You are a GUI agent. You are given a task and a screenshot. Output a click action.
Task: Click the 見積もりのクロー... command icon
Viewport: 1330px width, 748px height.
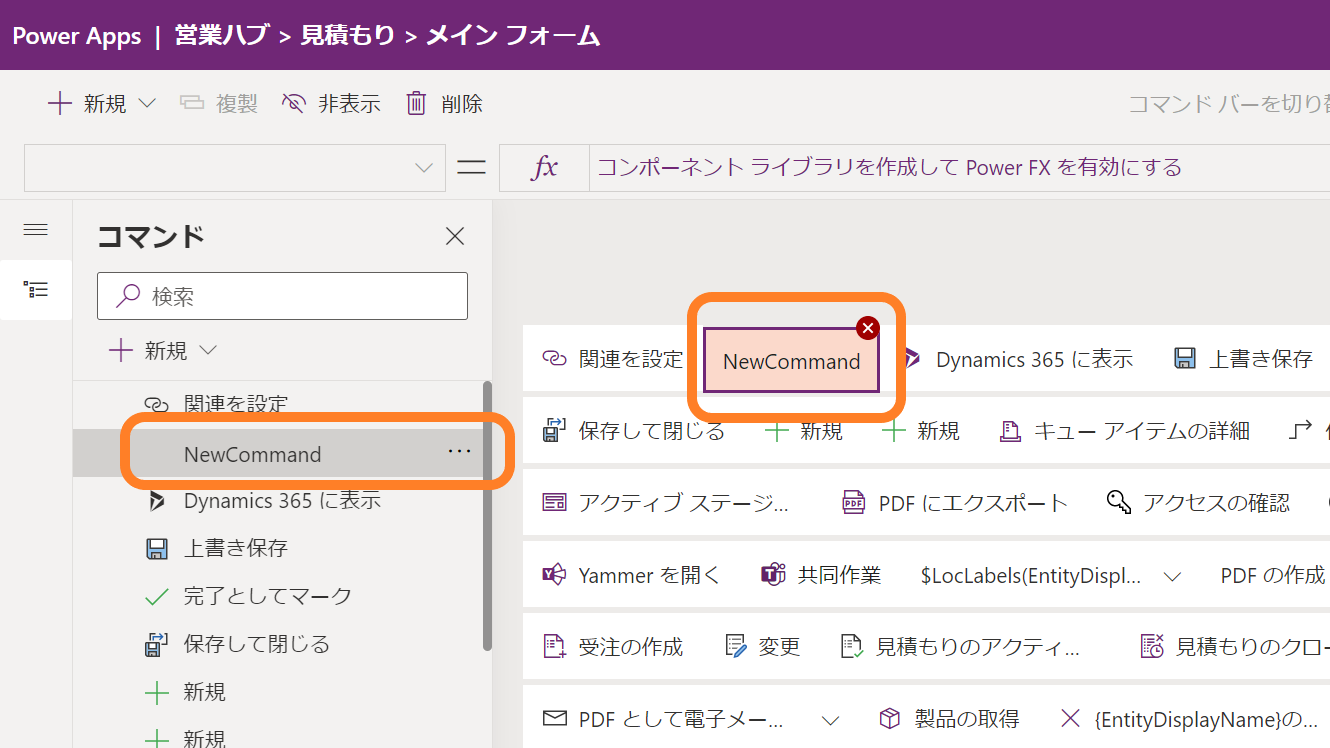pyautogui.click(x=1153, y=646)
